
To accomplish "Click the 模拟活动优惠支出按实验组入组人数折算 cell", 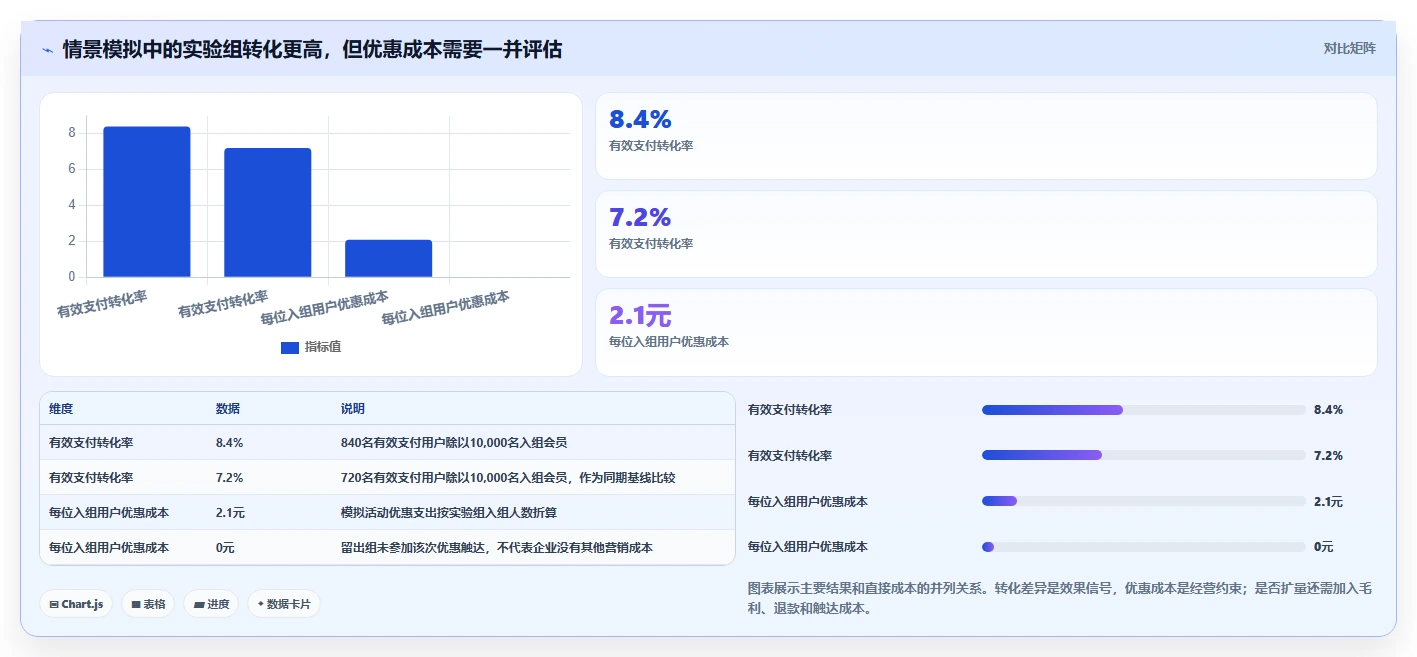I will click(449, 512).
